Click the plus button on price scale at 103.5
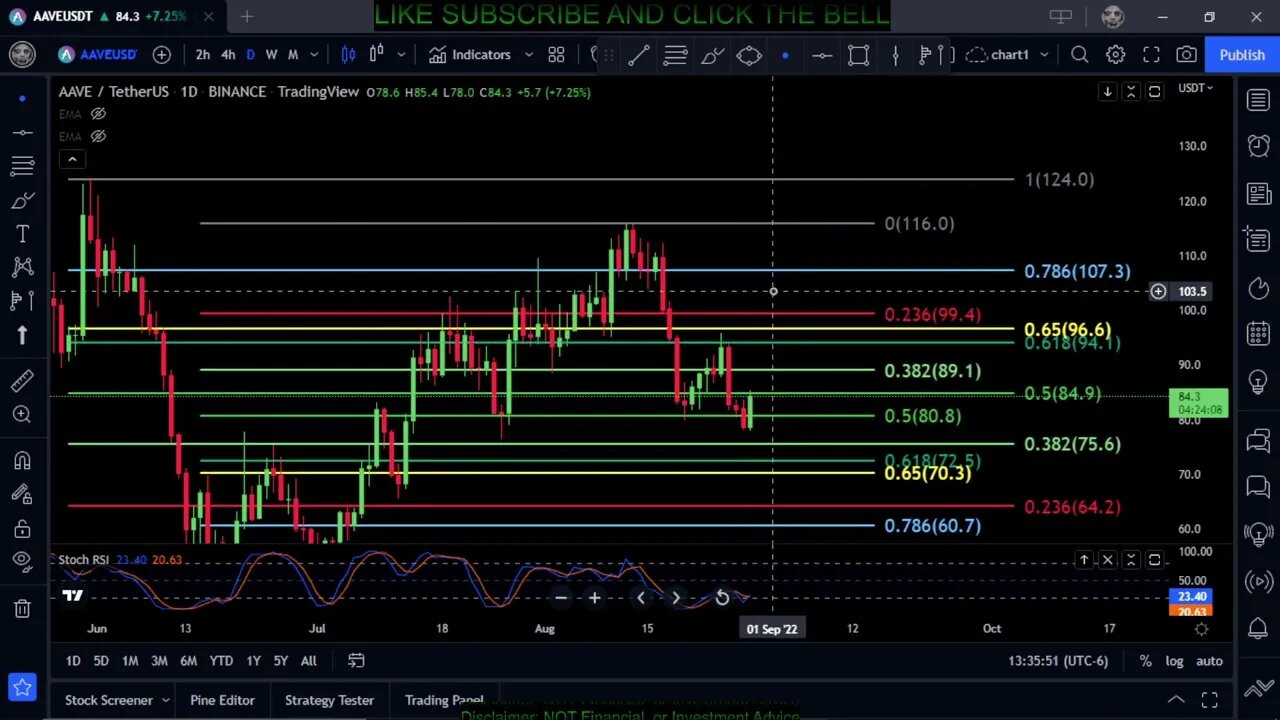Viewport: 1280px width, 720px height. pyautogui.click(x=1158, y=291)
